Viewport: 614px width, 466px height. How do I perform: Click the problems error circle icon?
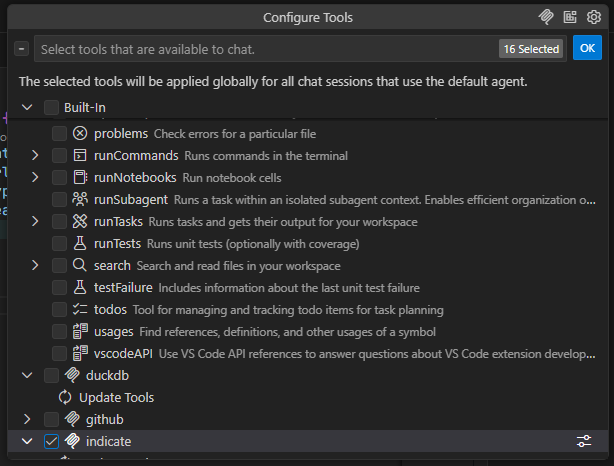click(x=80, y=134)
